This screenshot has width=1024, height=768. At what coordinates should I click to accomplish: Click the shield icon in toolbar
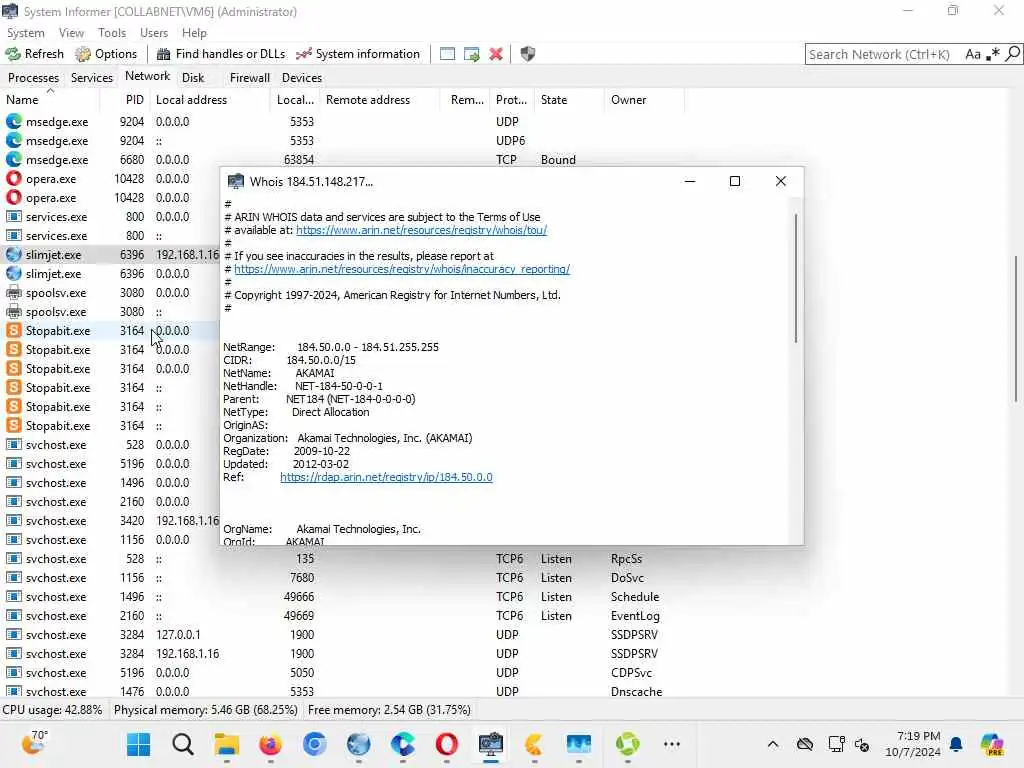coord(528,54)
